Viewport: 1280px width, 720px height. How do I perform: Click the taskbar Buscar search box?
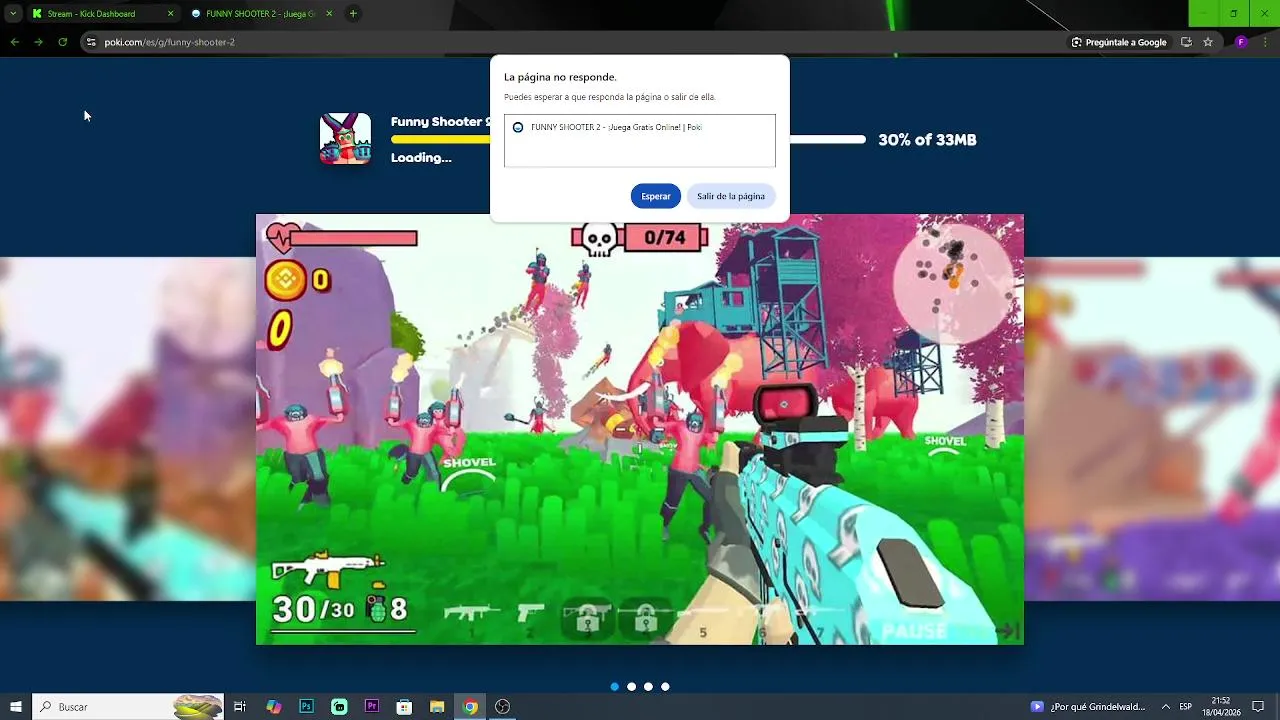coord(128,707)
